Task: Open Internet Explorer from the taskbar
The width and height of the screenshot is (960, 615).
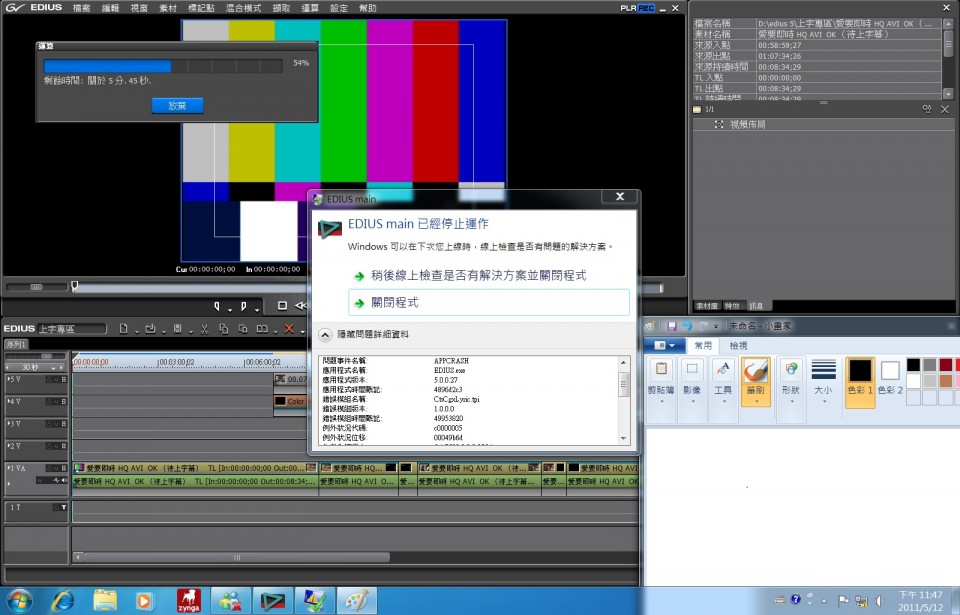Action: (62, 600)
